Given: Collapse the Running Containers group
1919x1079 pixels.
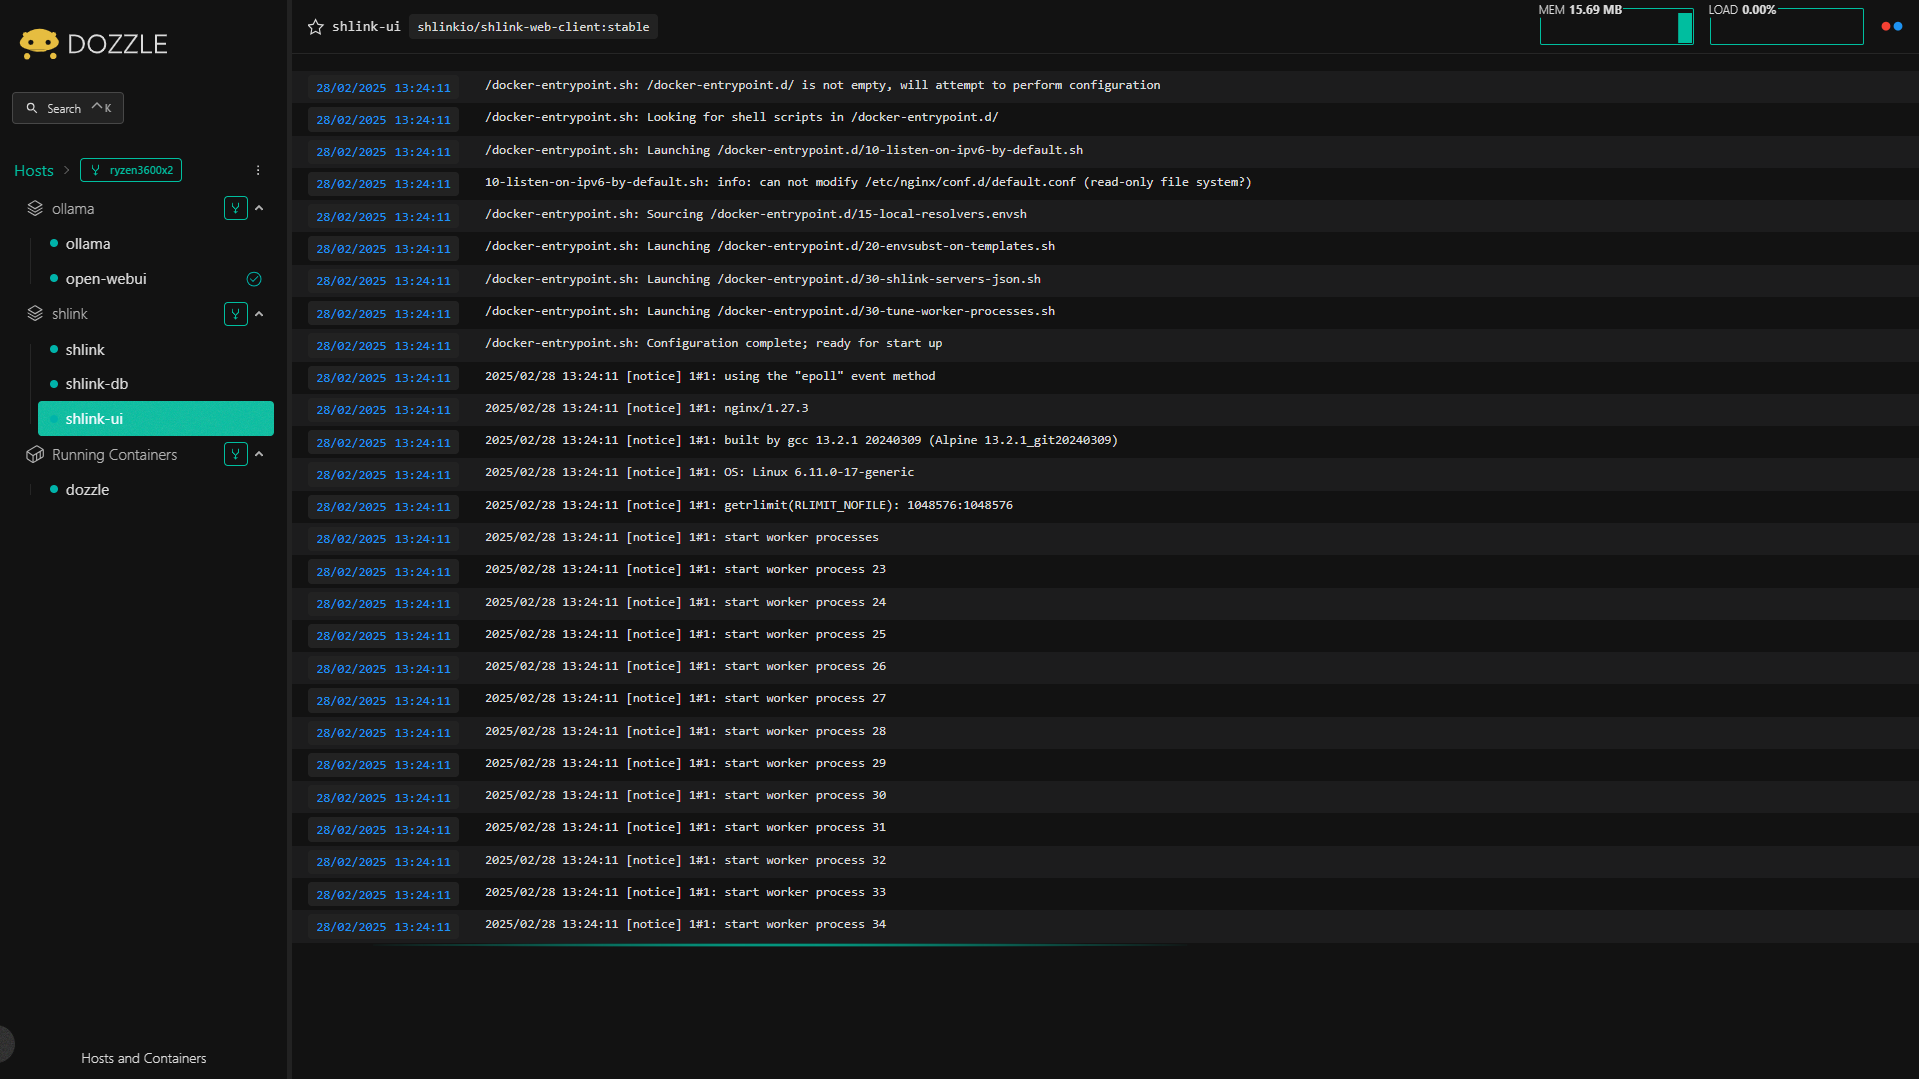Looking at the screenshot, I should click(x=259, y=454).
